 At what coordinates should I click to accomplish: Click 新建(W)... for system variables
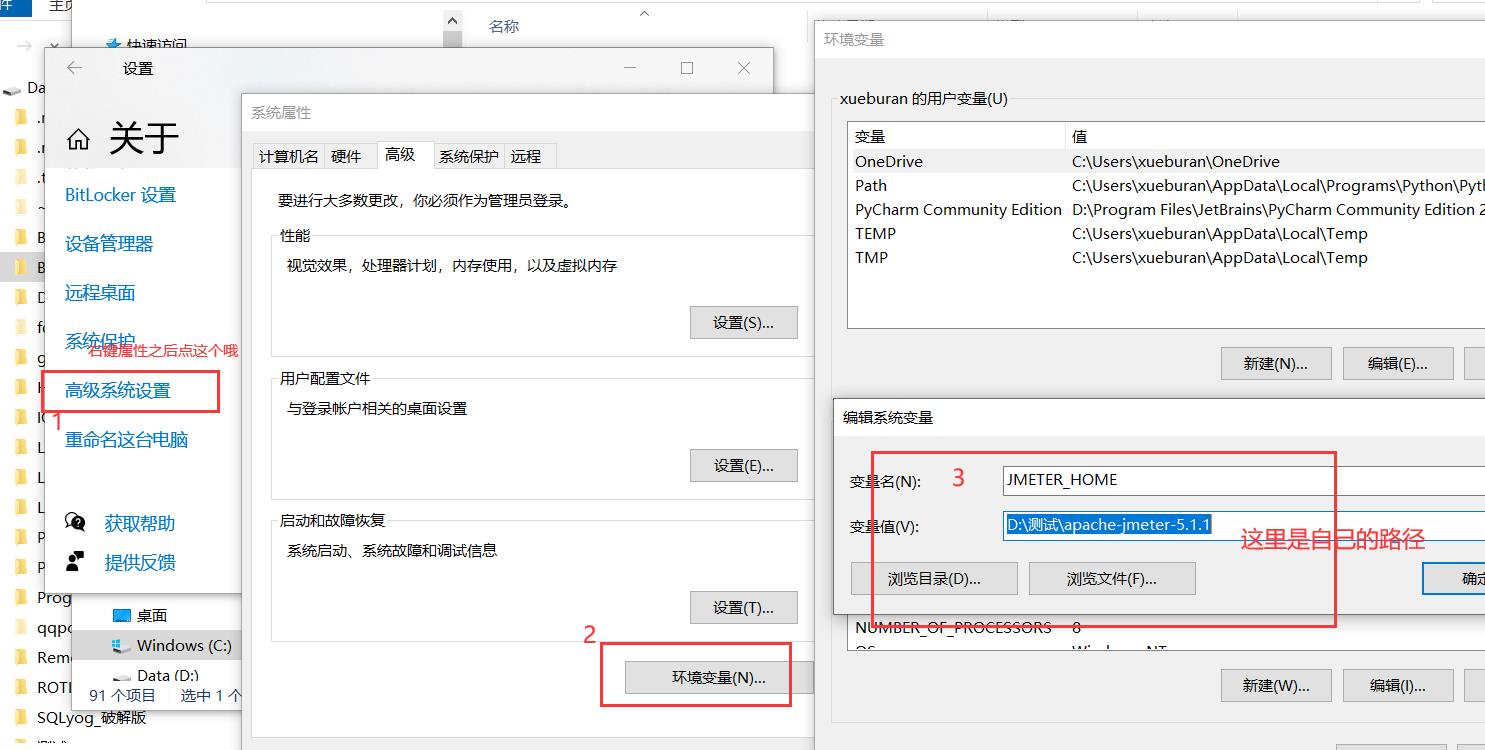[x=1276, y=686]
